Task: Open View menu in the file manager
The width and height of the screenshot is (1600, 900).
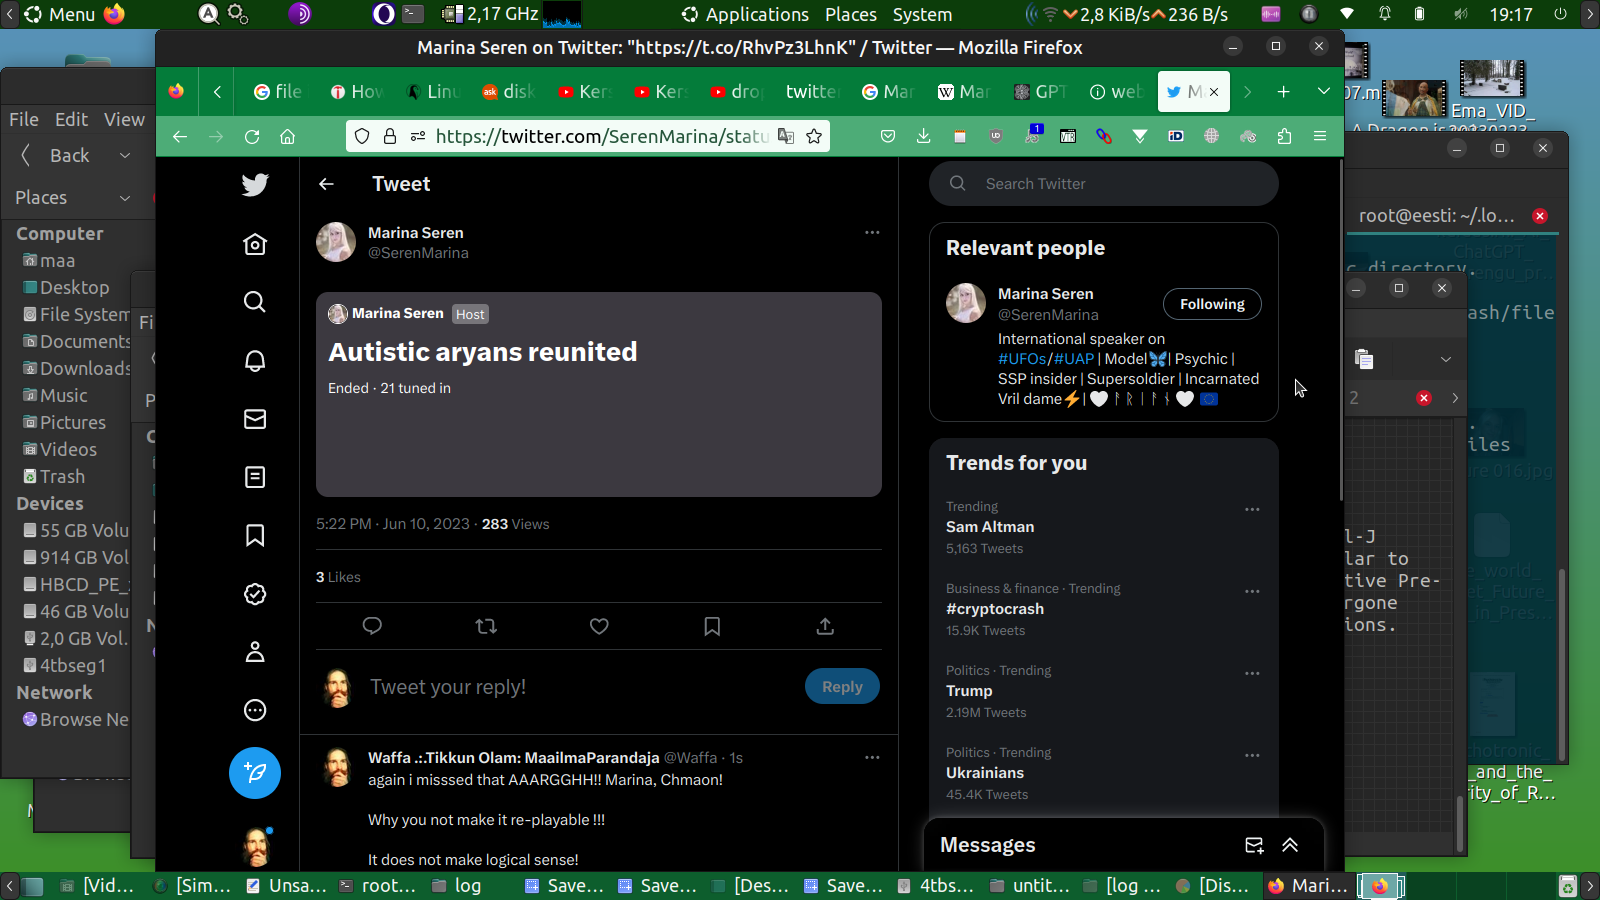Action: point(124,119)
